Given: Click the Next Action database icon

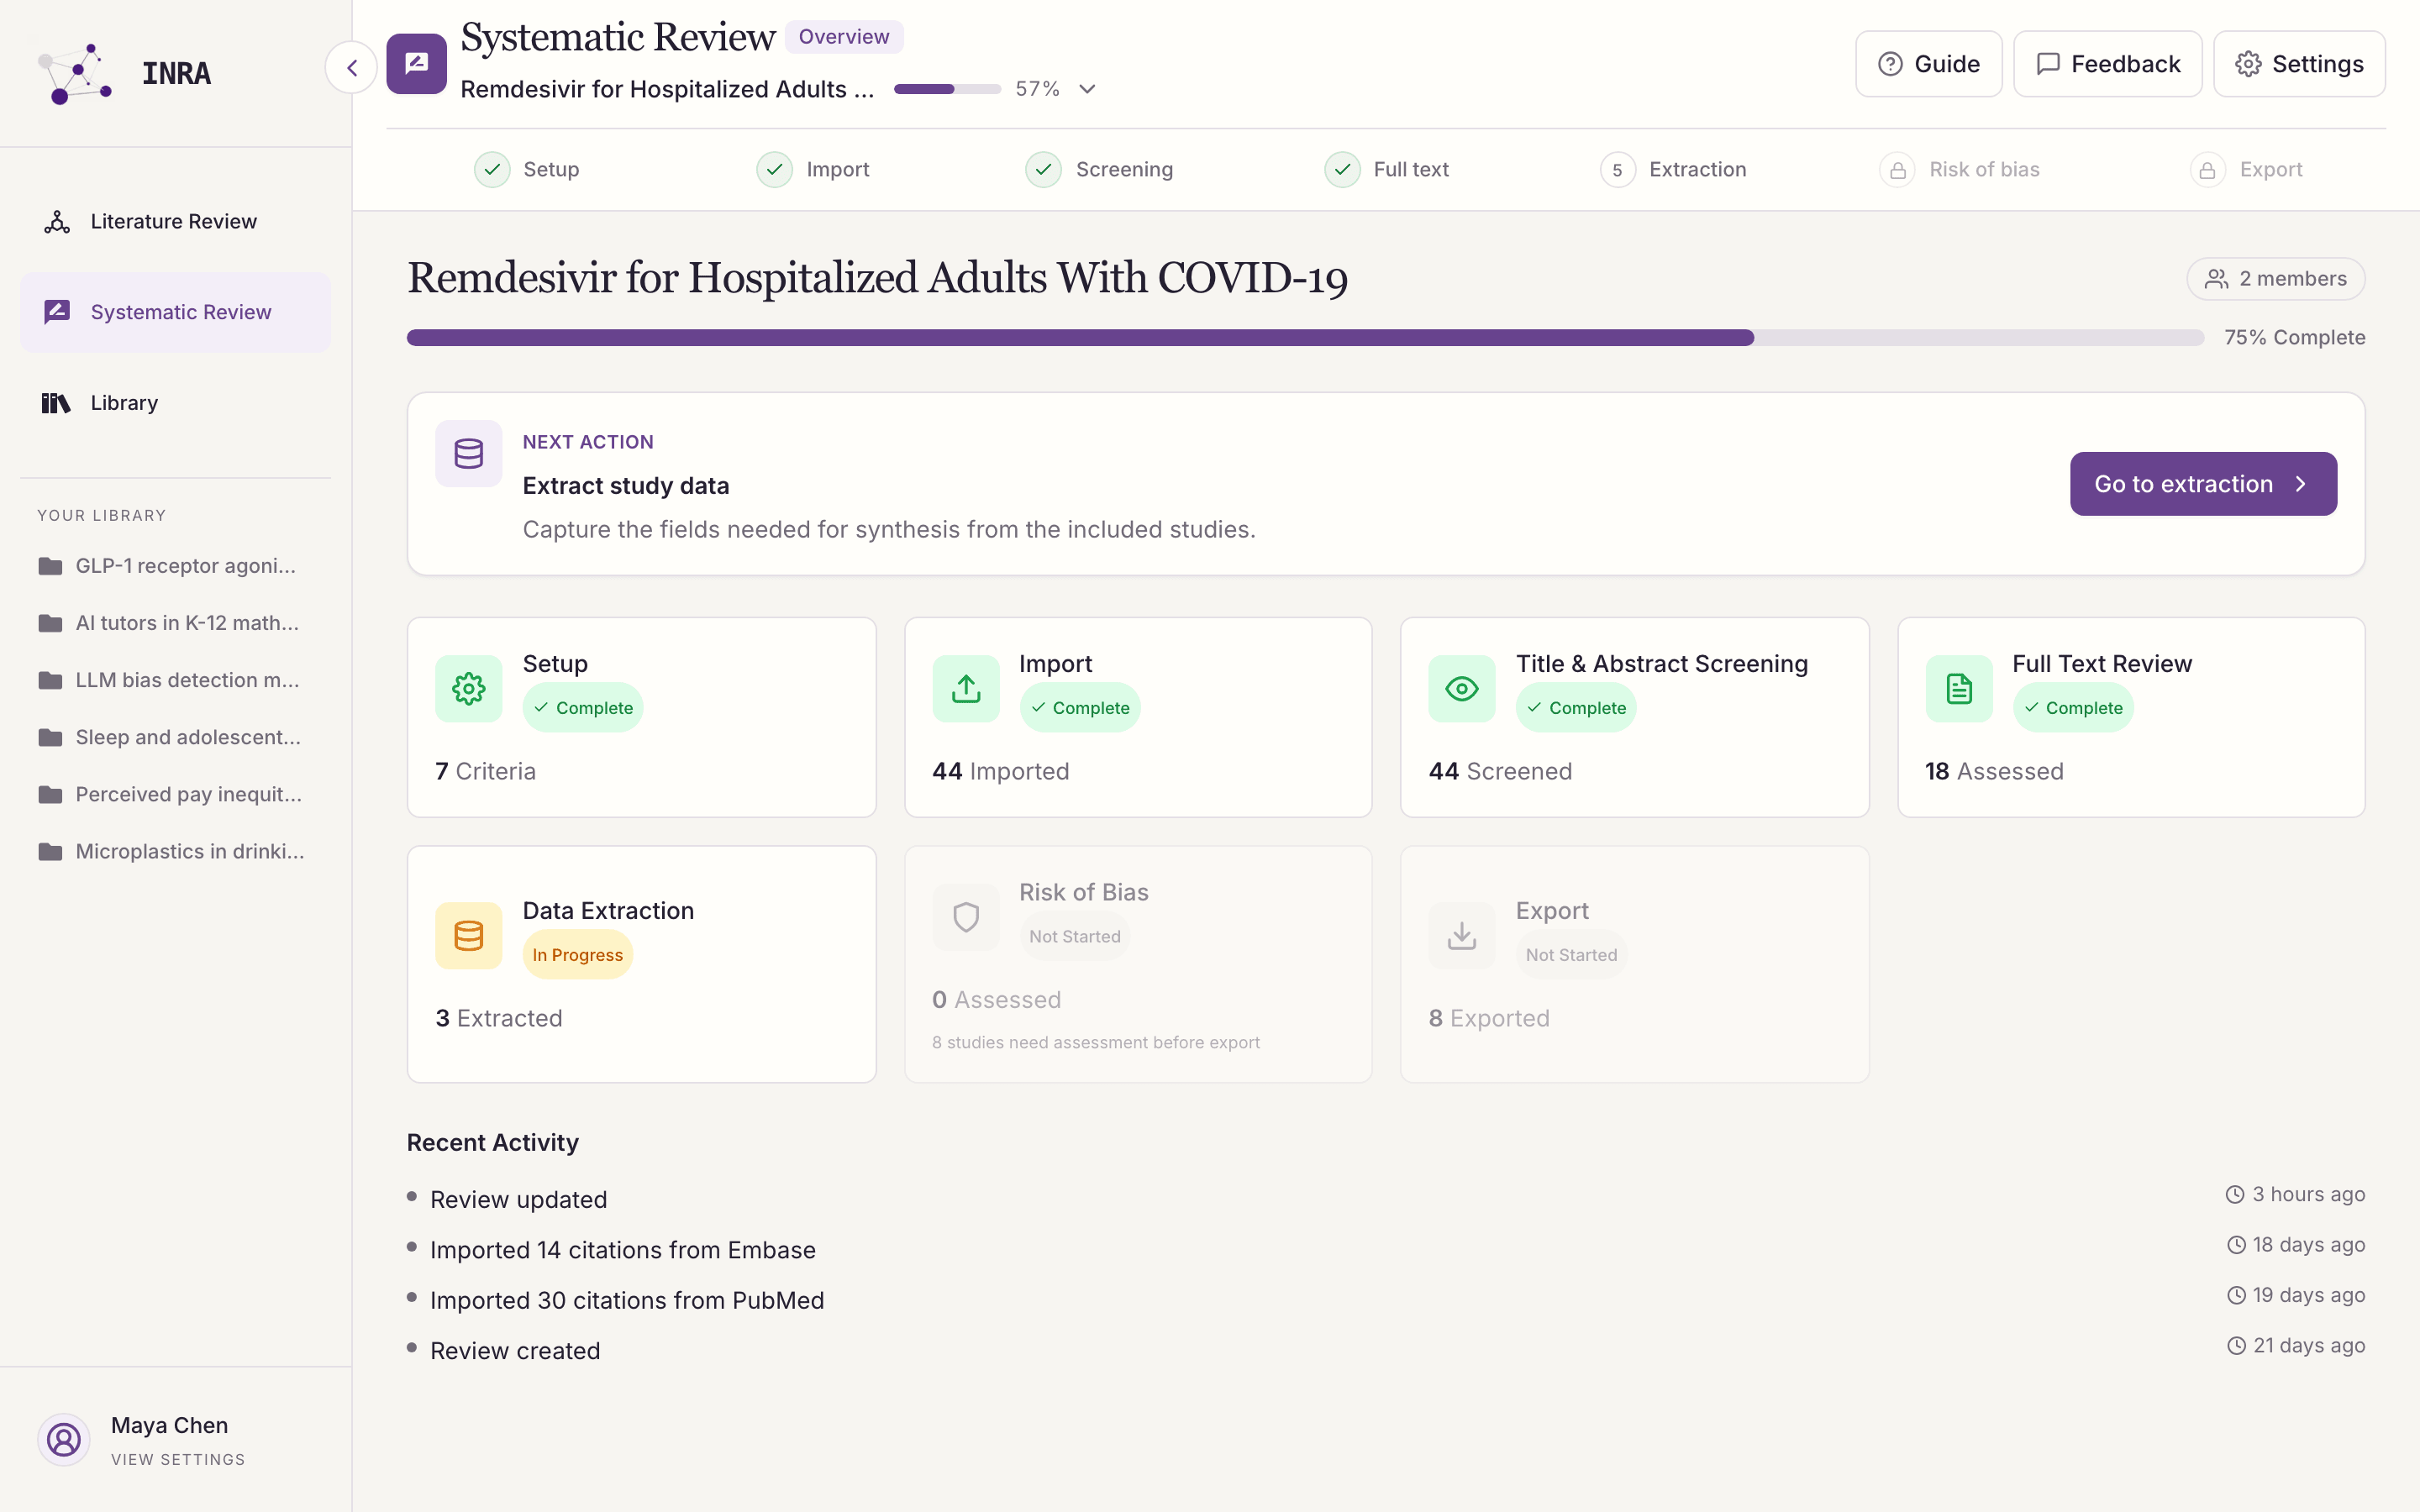Looking at the screenshot, I should (x=468, y=454).
